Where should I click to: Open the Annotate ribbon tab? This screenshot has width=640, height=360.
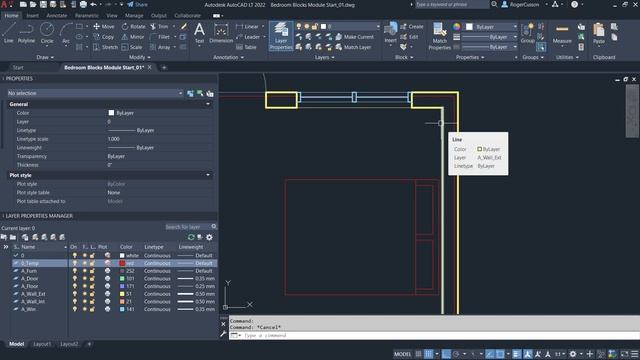click(57, 16)
